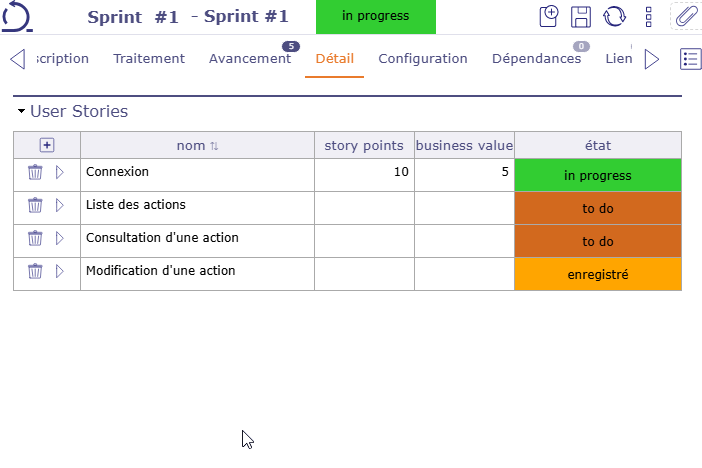Viewport: 702px width, 468px height.
Task: Click trash icon for Liste des actions
Action: click(x=35, y=206)
